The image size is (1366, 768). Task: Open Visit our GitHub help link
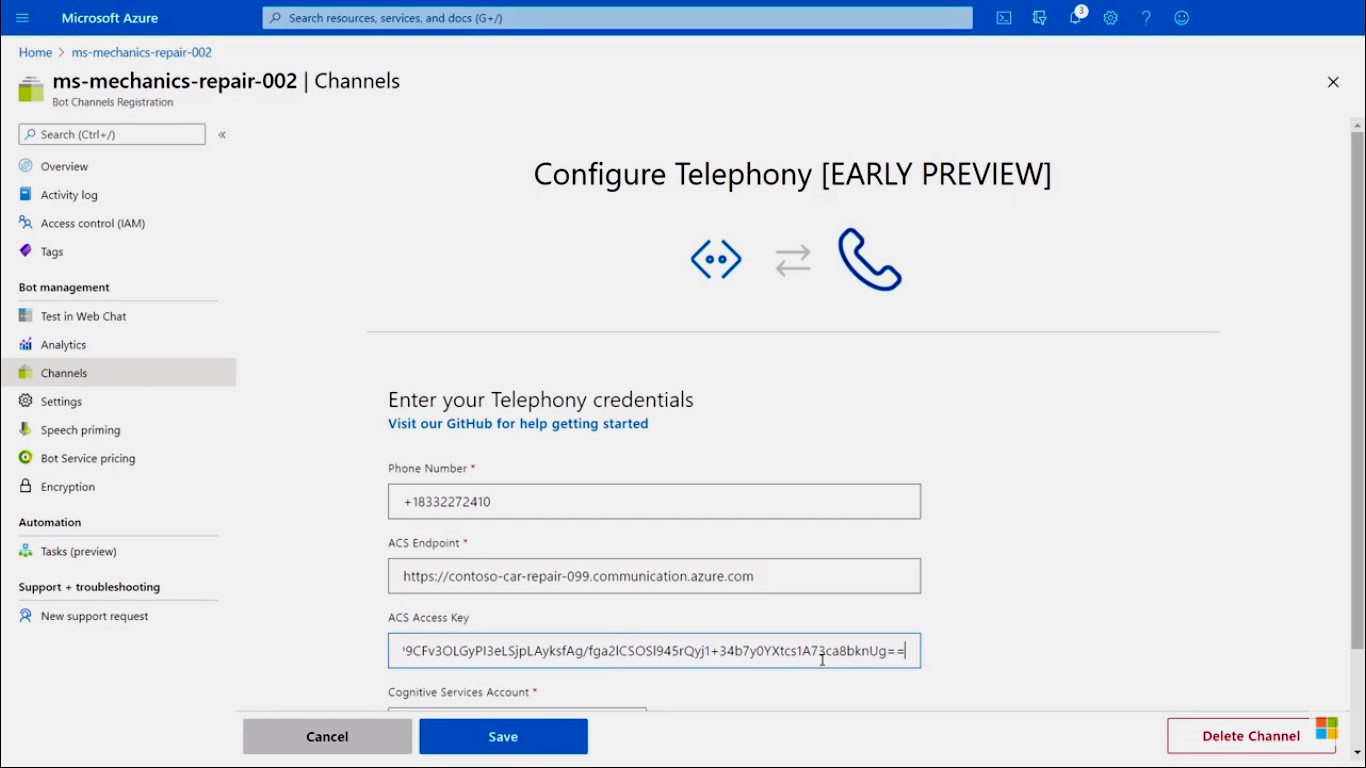(x=518, y=424)
